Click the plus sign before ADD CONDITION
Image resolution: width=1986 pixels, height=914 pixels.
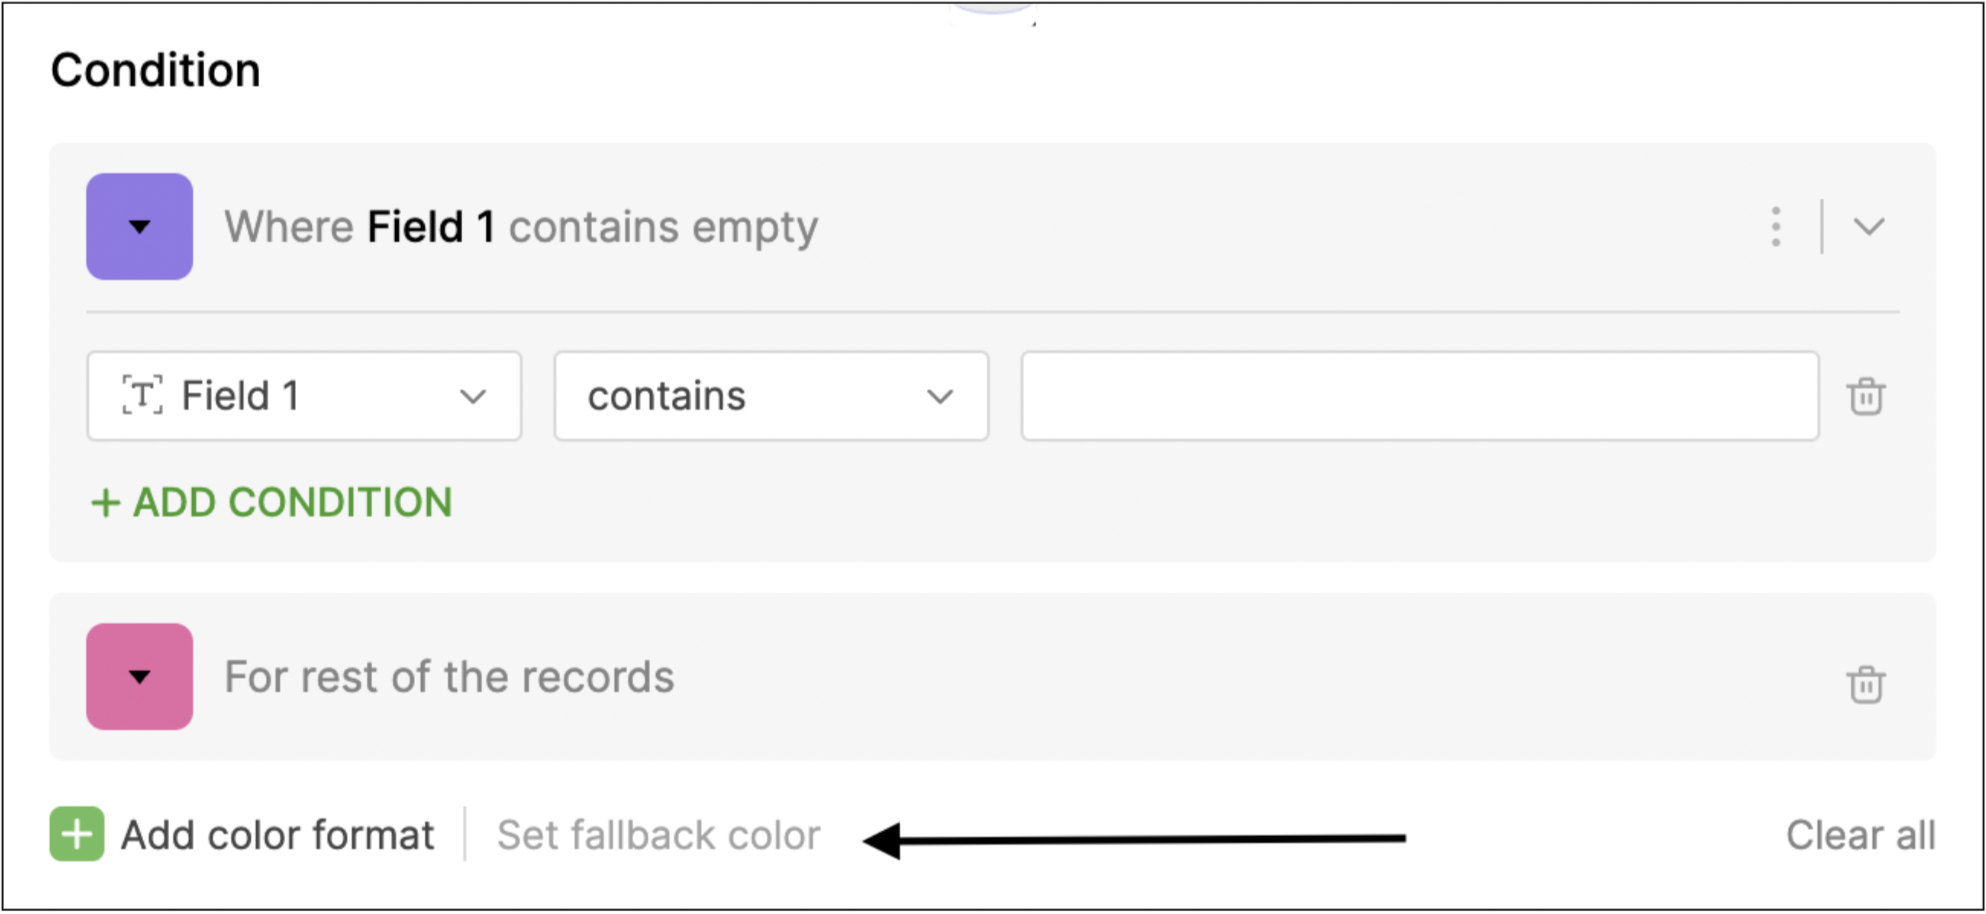(106, 502)
